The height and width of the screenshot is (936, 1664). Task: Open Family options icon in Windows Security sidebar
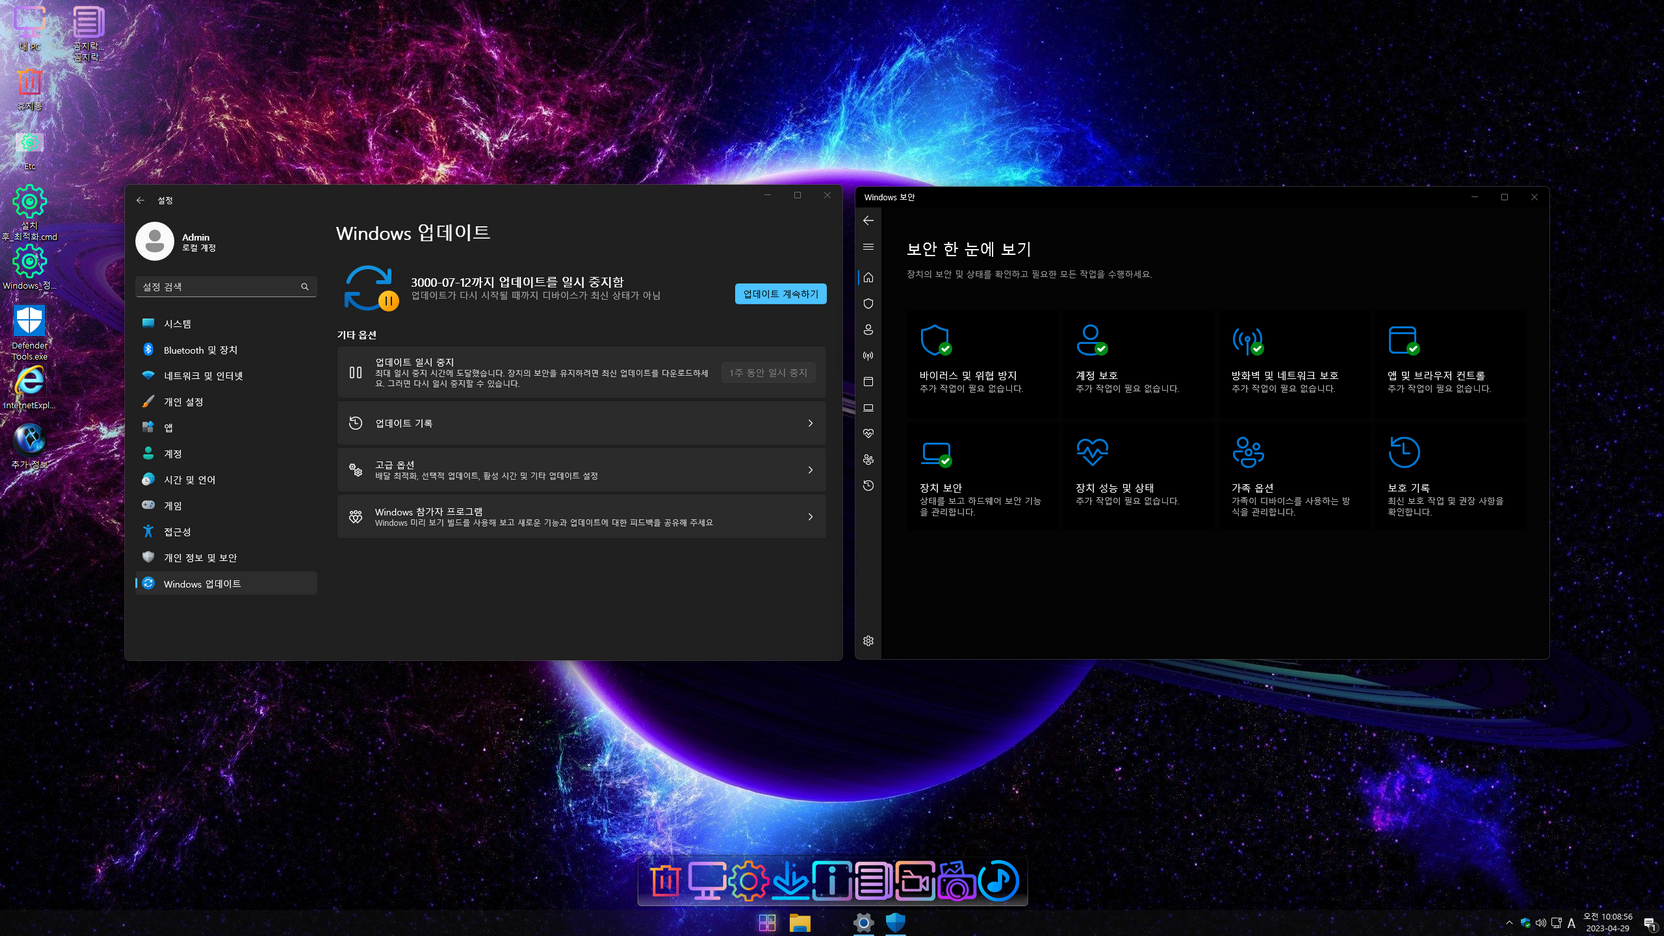[x=868, y=460]
